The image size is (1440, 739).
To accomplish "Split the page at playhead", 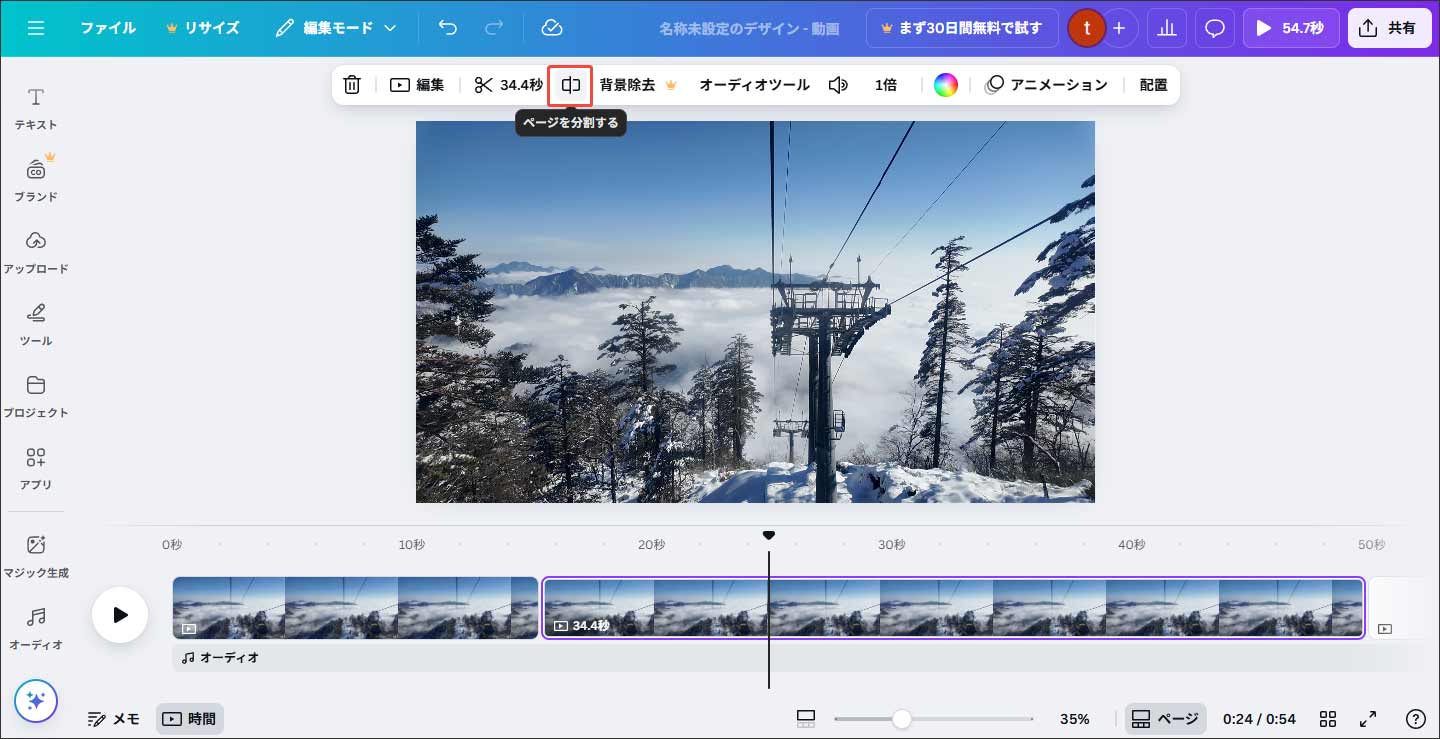I will point(571,85).
